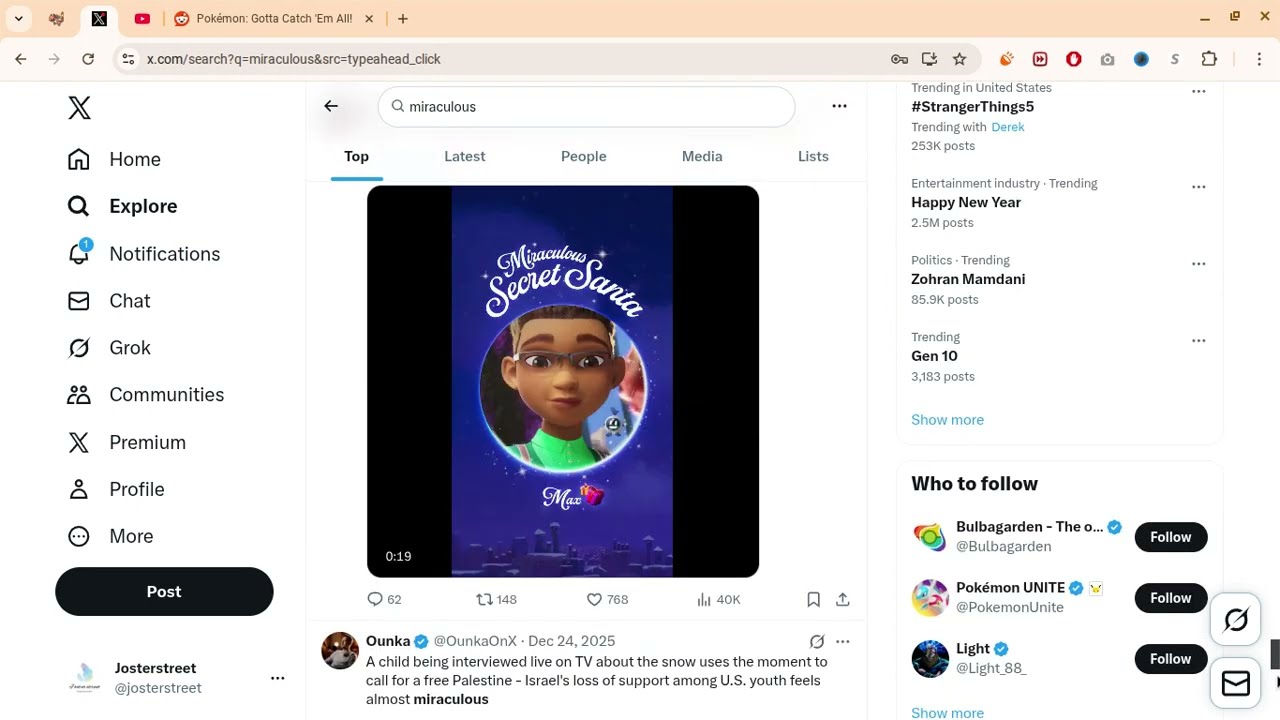The image size is (1280, 720).
Task: Click the miraculous search field
Action: (586, 106)
